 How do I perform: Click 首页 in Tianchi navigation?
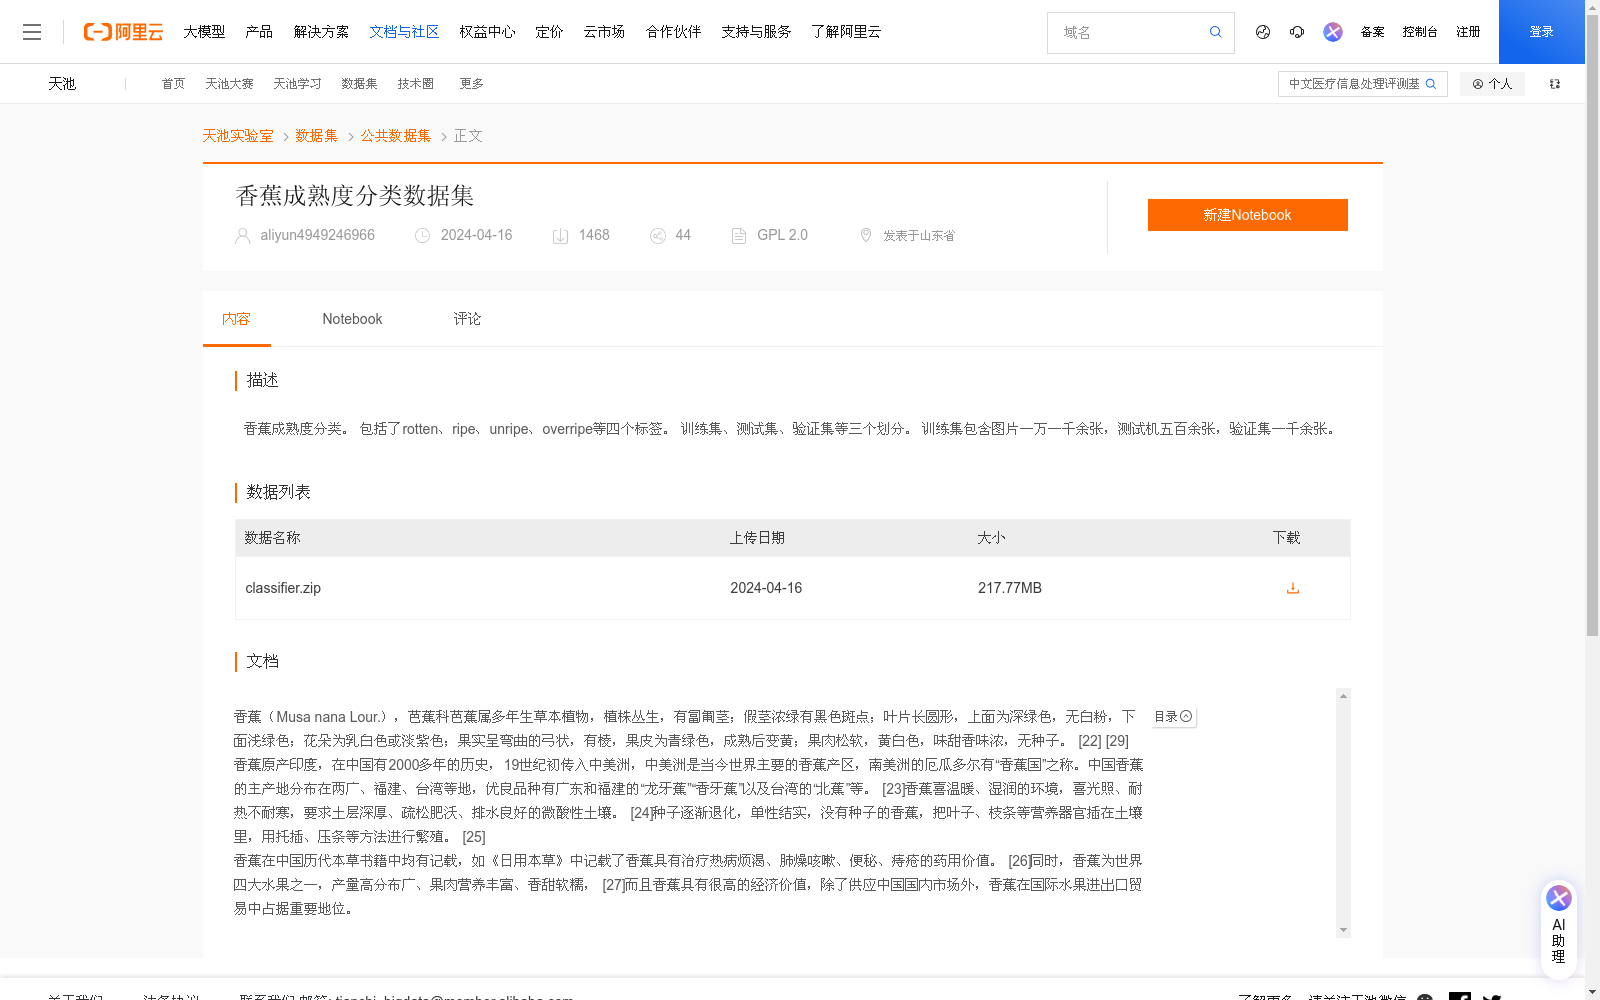173,84
